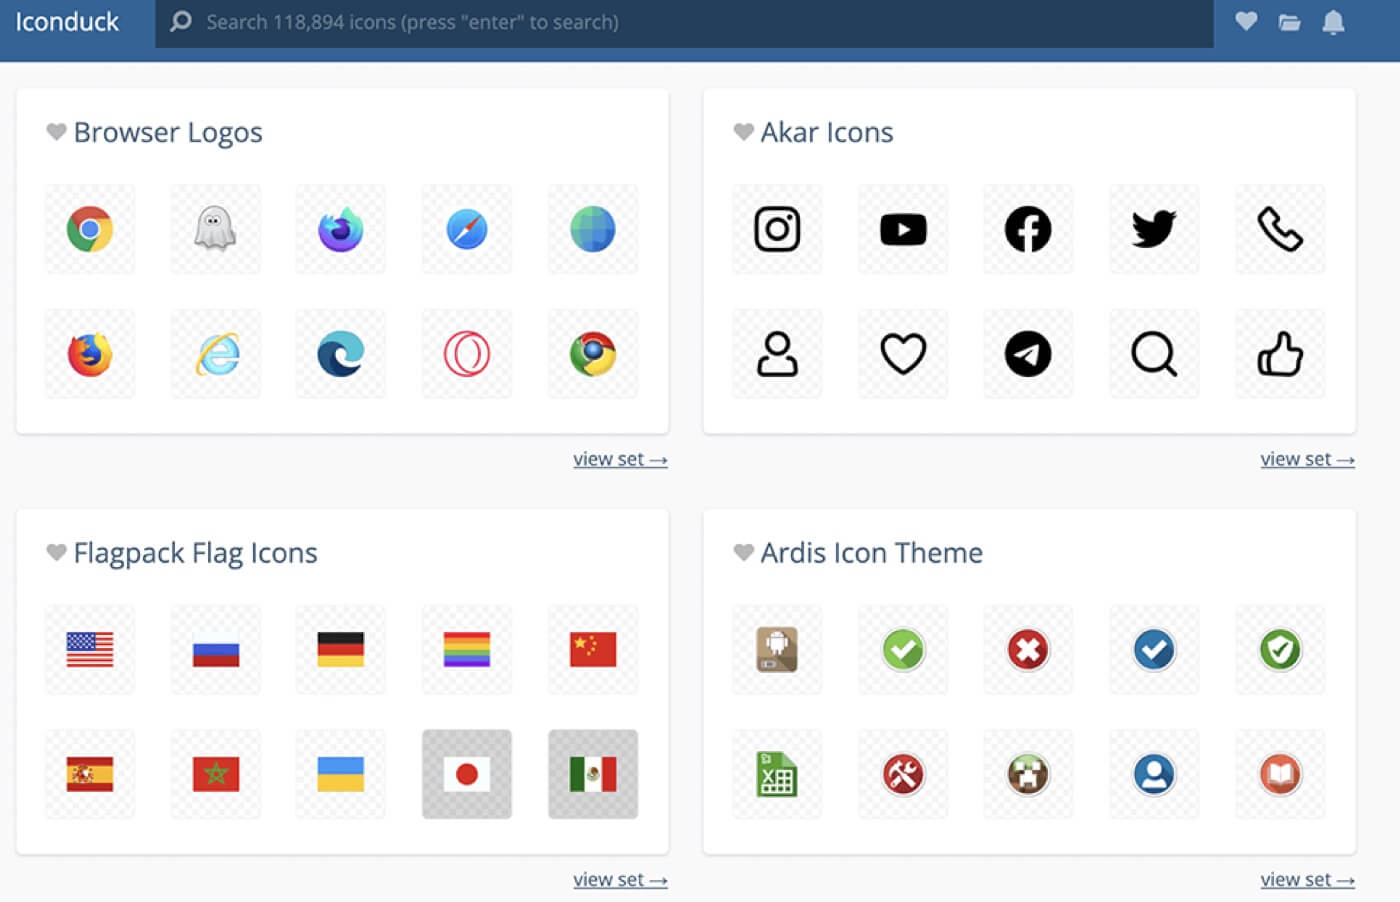Open the Akar Icons set title
Screen dimensions: 1400x902
coord(827,132)
